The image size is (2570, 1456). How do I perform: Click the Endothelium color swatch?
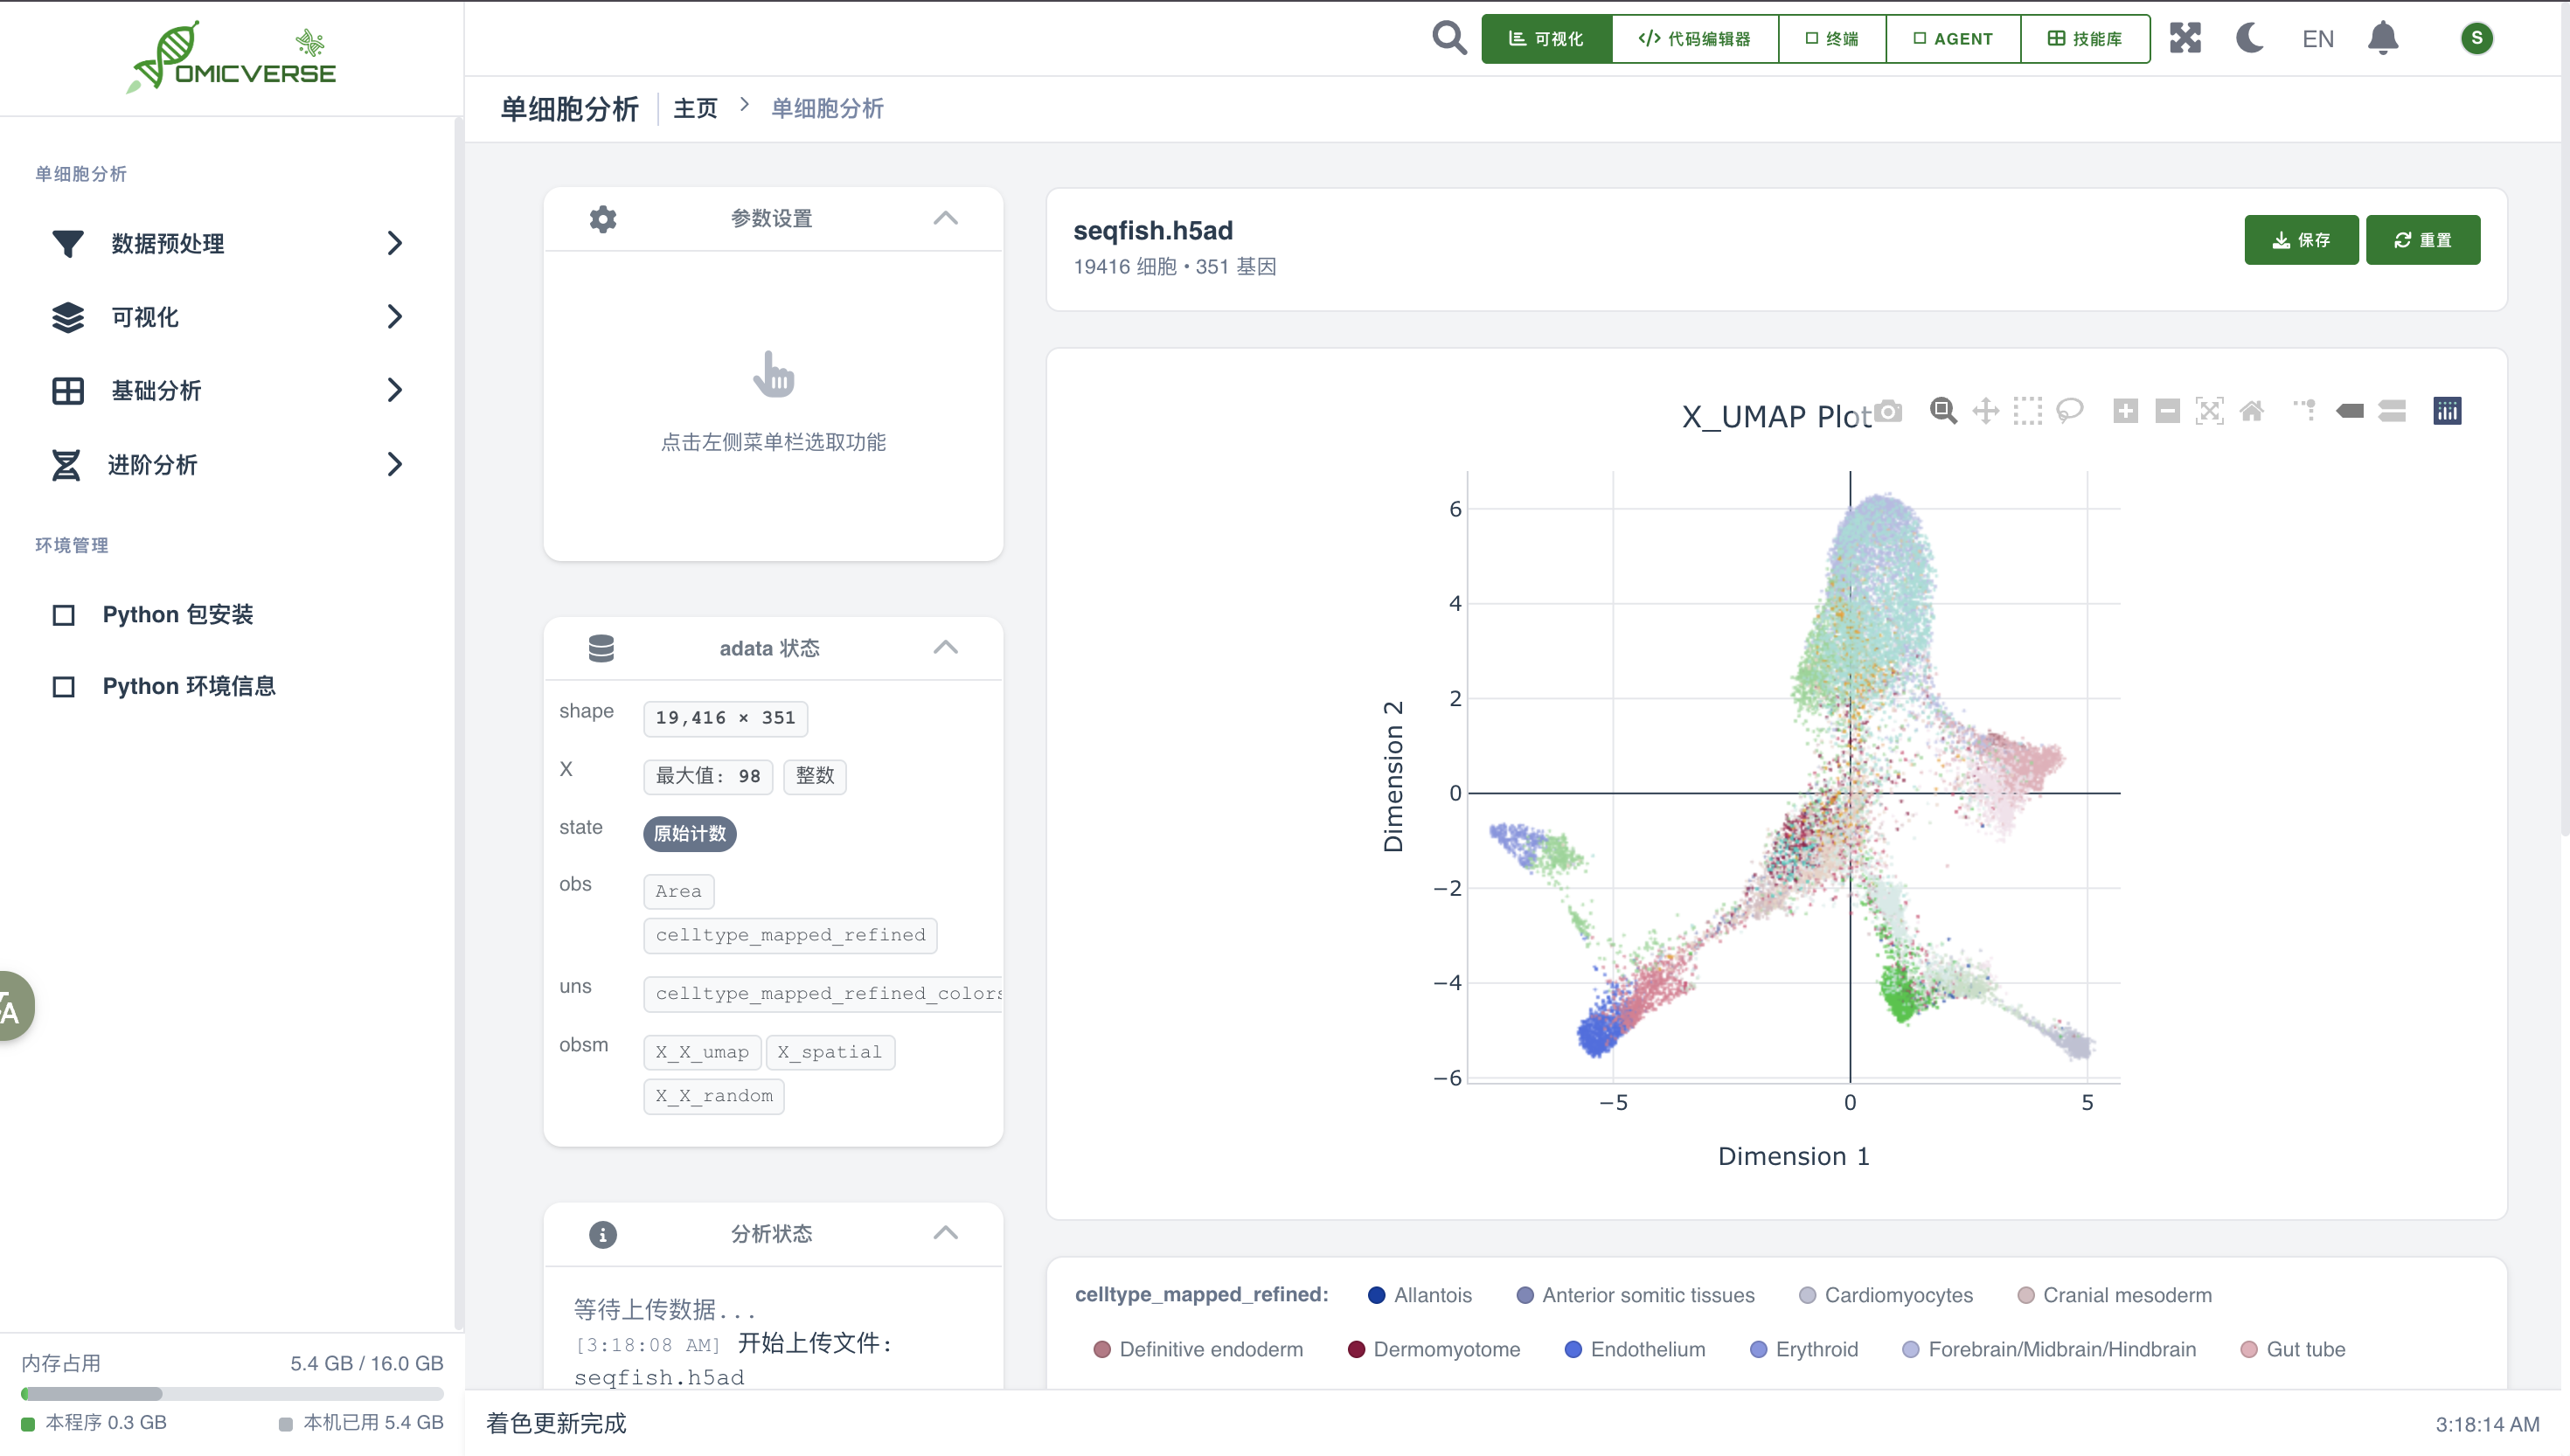pos(1573,1349)
